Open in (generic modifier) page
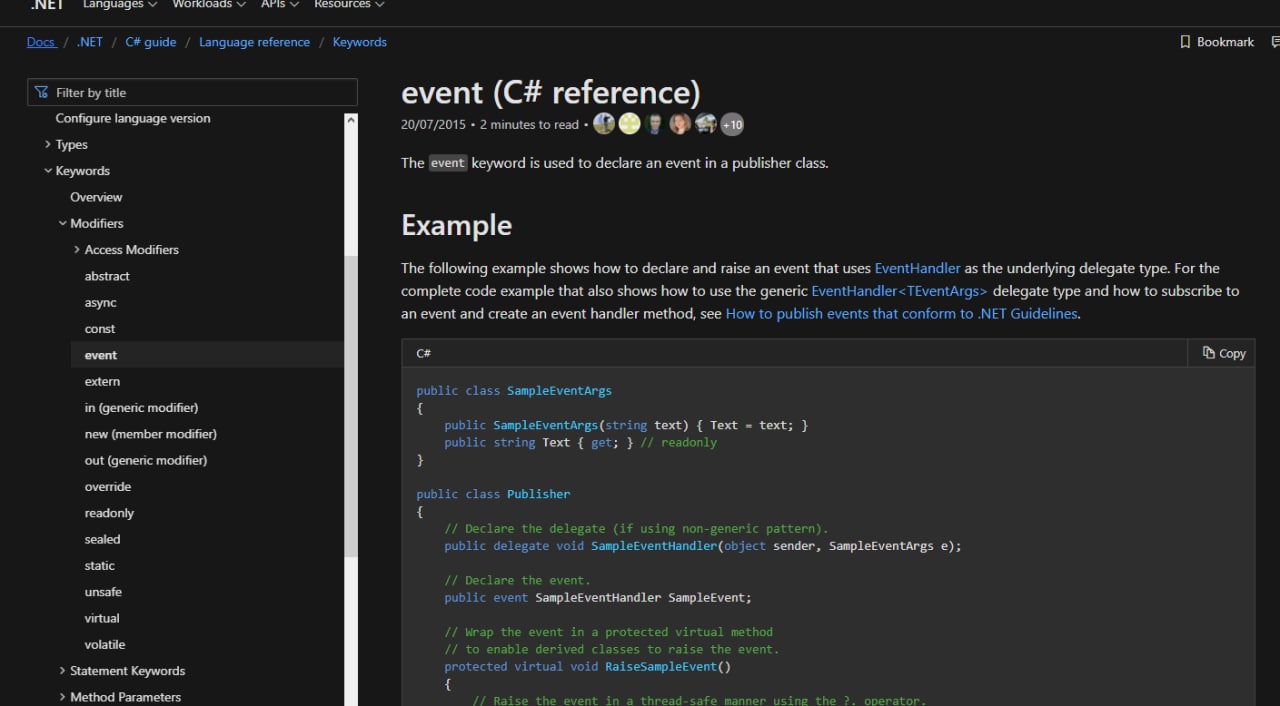The width and height of the screenshot is (1280, 706). [141, 407]
